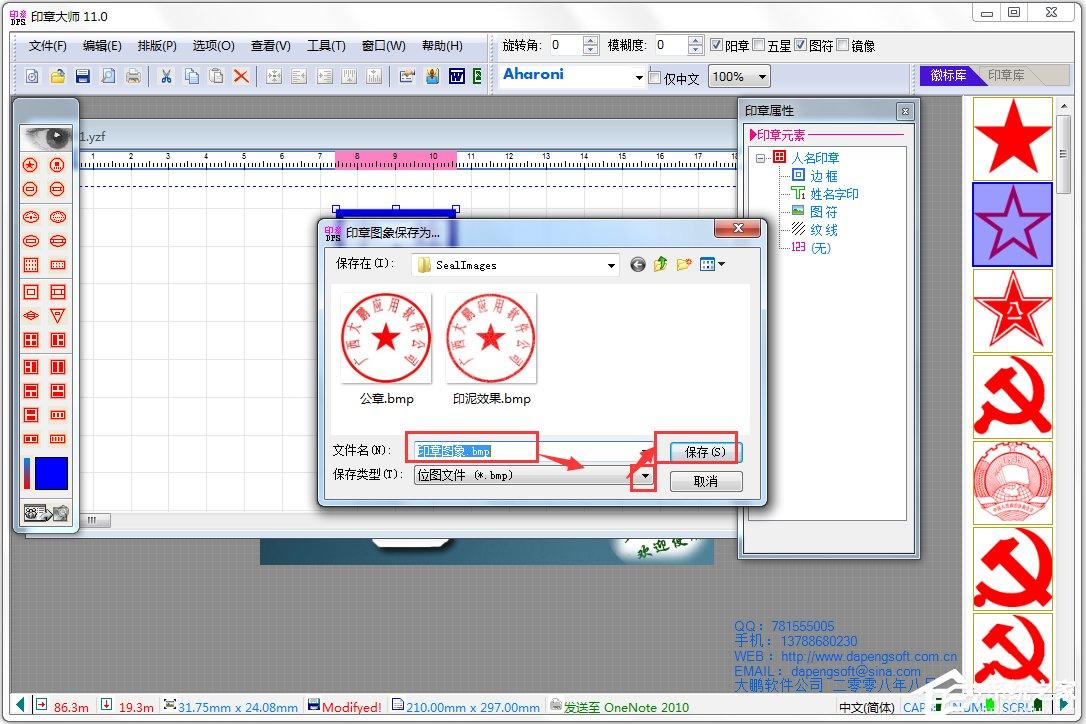Open the 文件(F) menu

click(48, 46)
